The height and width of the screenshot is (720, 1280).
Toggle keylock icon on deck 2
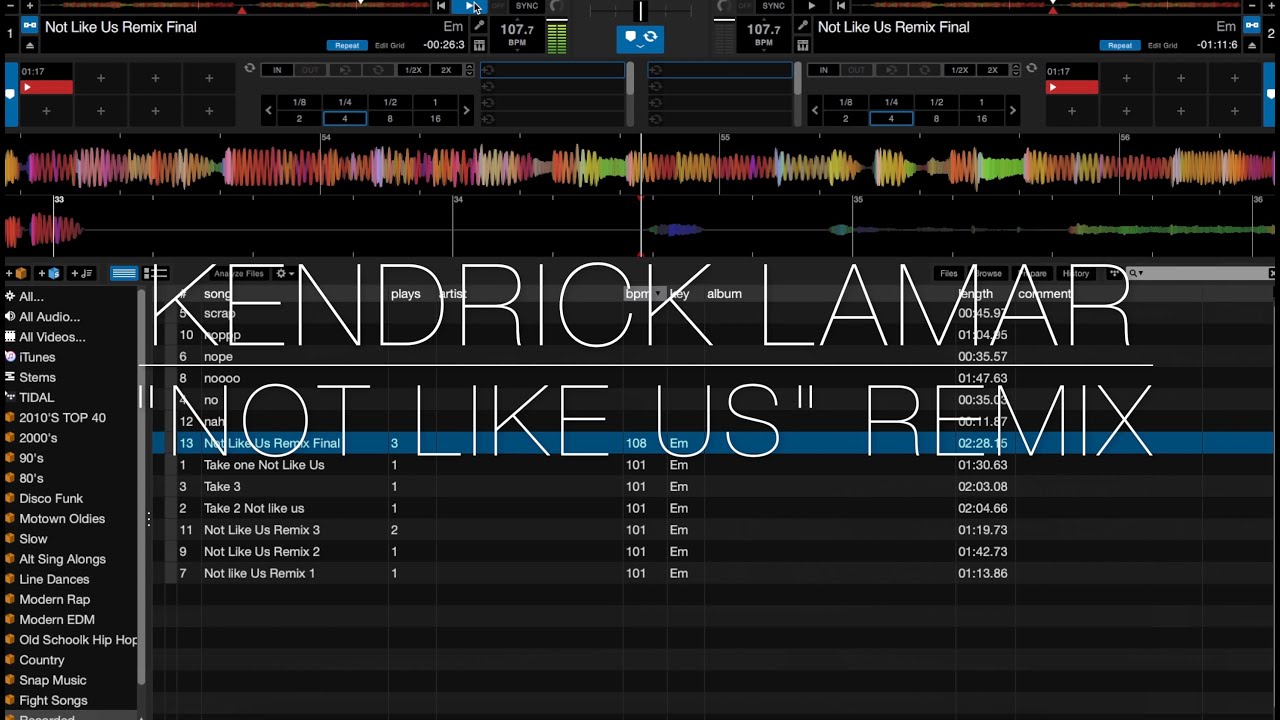[1251, 26]
